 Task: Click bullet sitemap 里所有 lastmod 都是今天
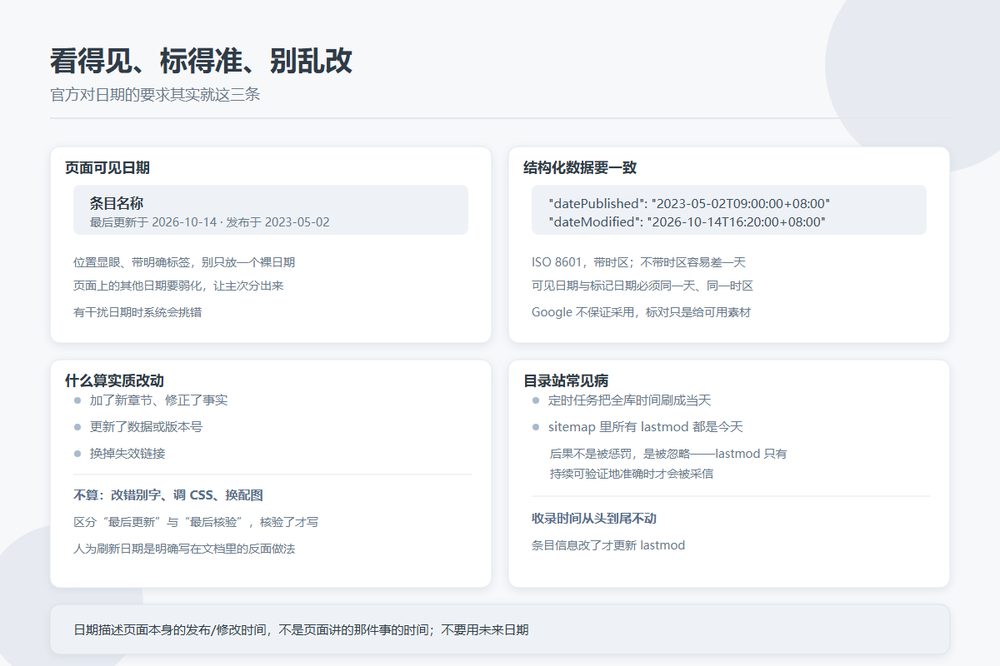coord(645,427)
